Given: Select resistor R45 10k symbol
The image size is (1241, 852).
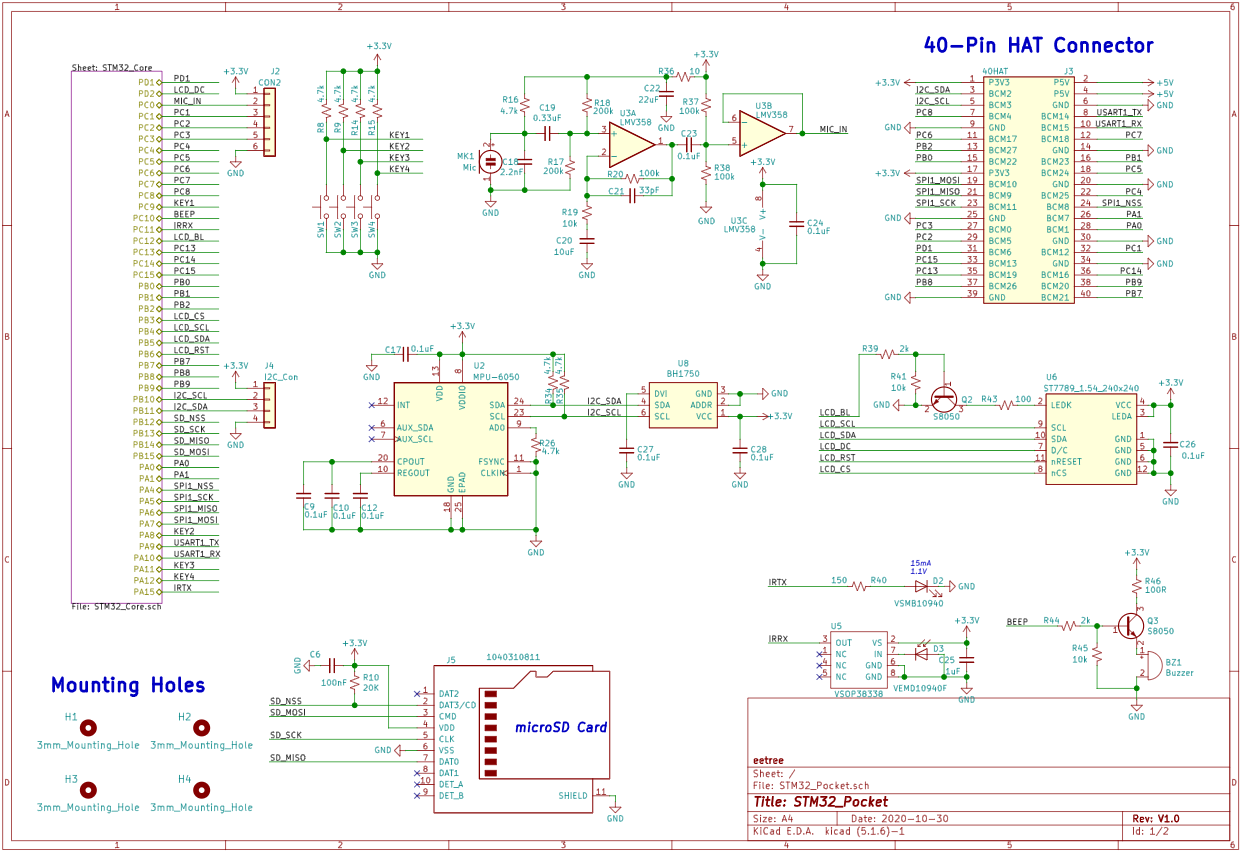Looking at the screenshot, I should [x=1098, y=654].
